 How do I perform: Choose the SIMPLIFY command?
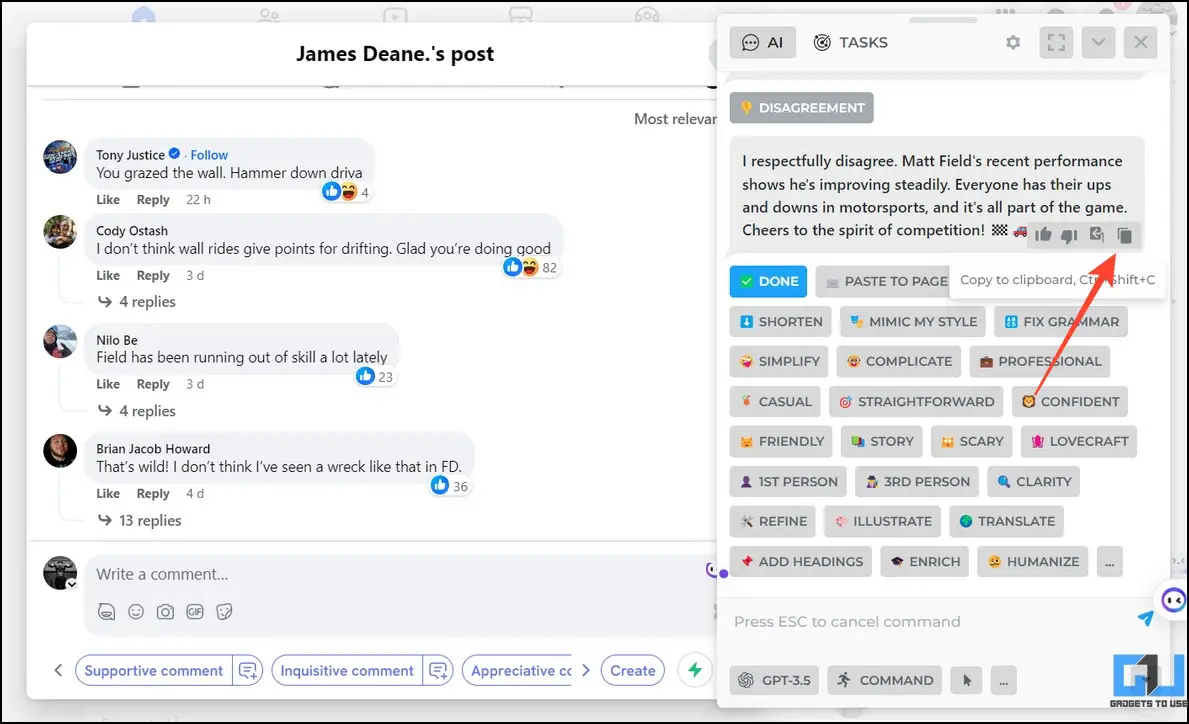pyautogui.click(x=780, y=362)
